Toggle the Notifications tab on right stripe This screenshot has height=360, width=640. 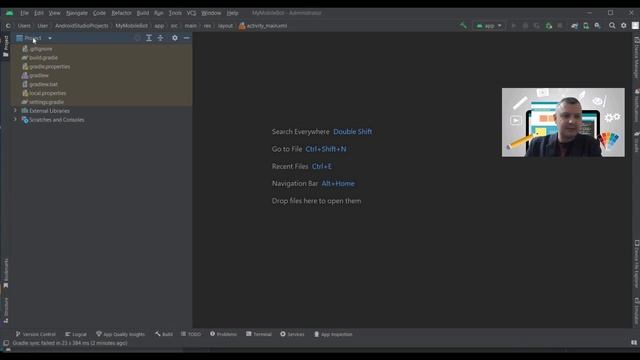[x=636, y=105]
